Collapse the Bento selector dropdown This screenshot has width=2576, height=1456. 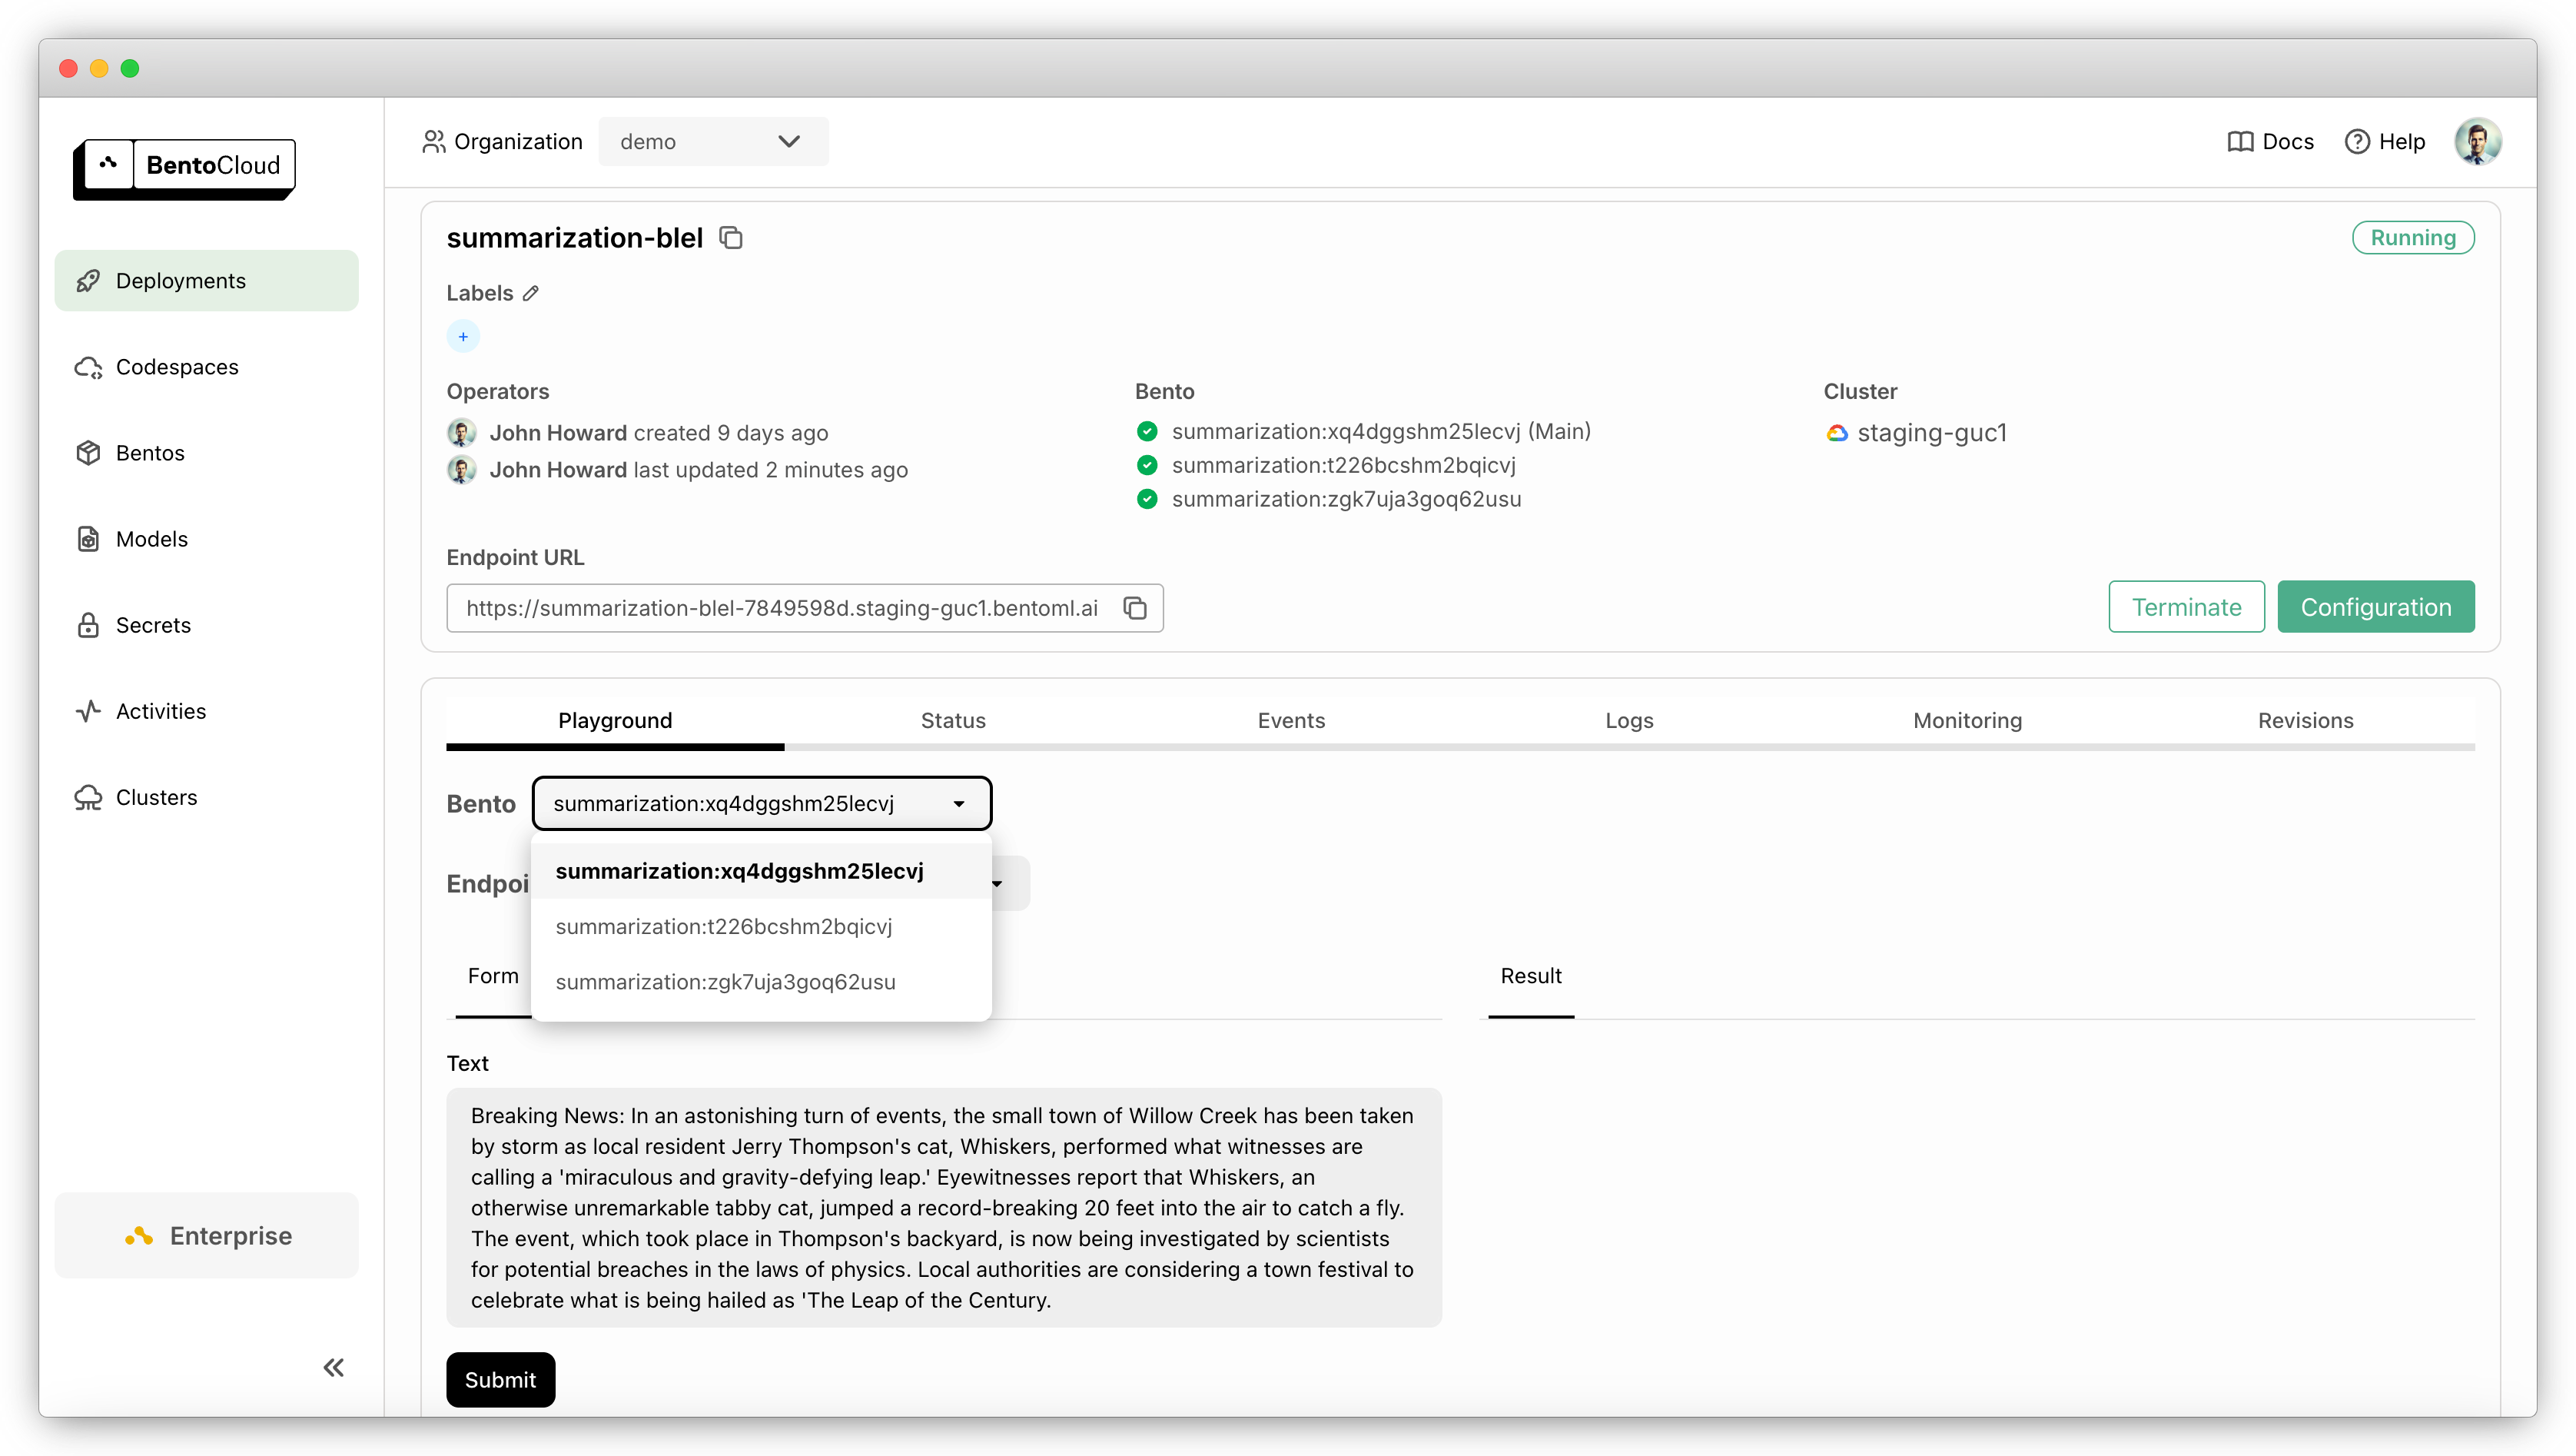point(761,803)
